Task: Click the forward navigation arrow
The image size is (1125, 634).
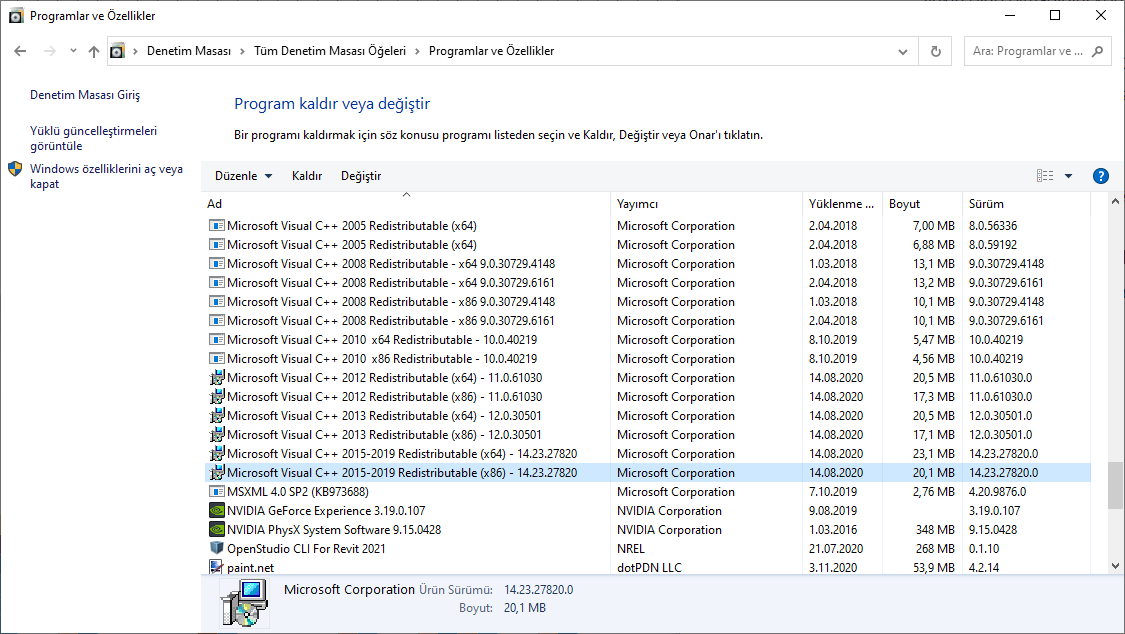Action: point(50,51)
